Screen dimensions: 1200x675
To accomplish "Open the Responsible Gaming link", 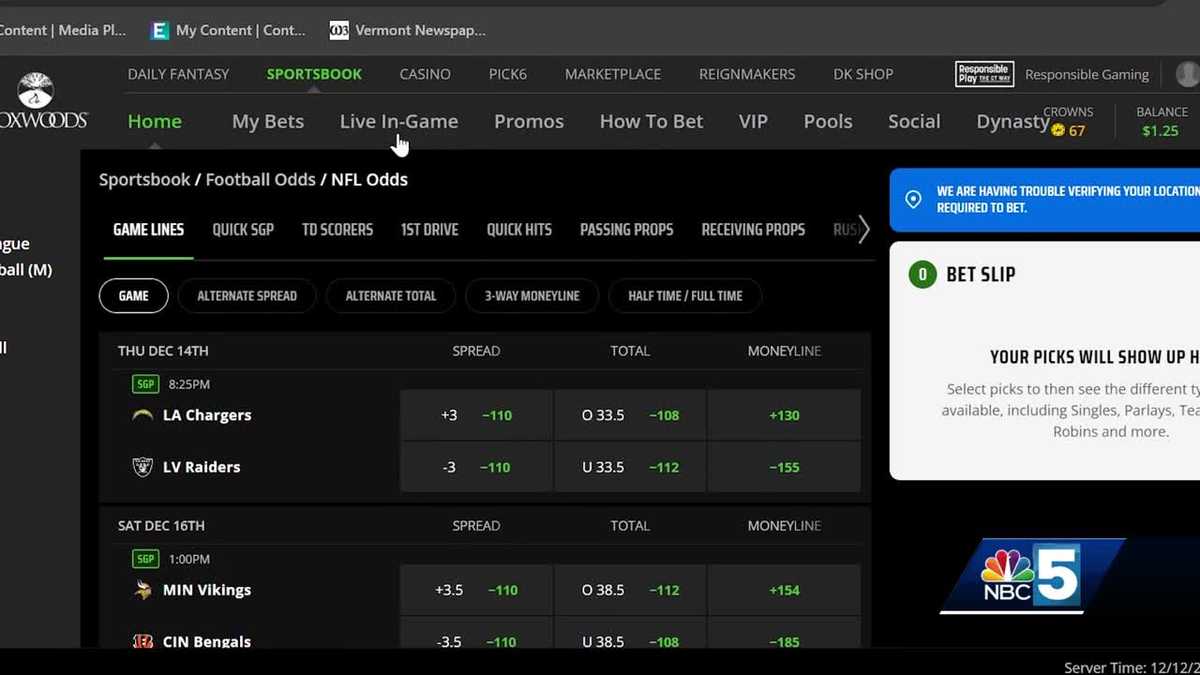I will point(1087,74).
